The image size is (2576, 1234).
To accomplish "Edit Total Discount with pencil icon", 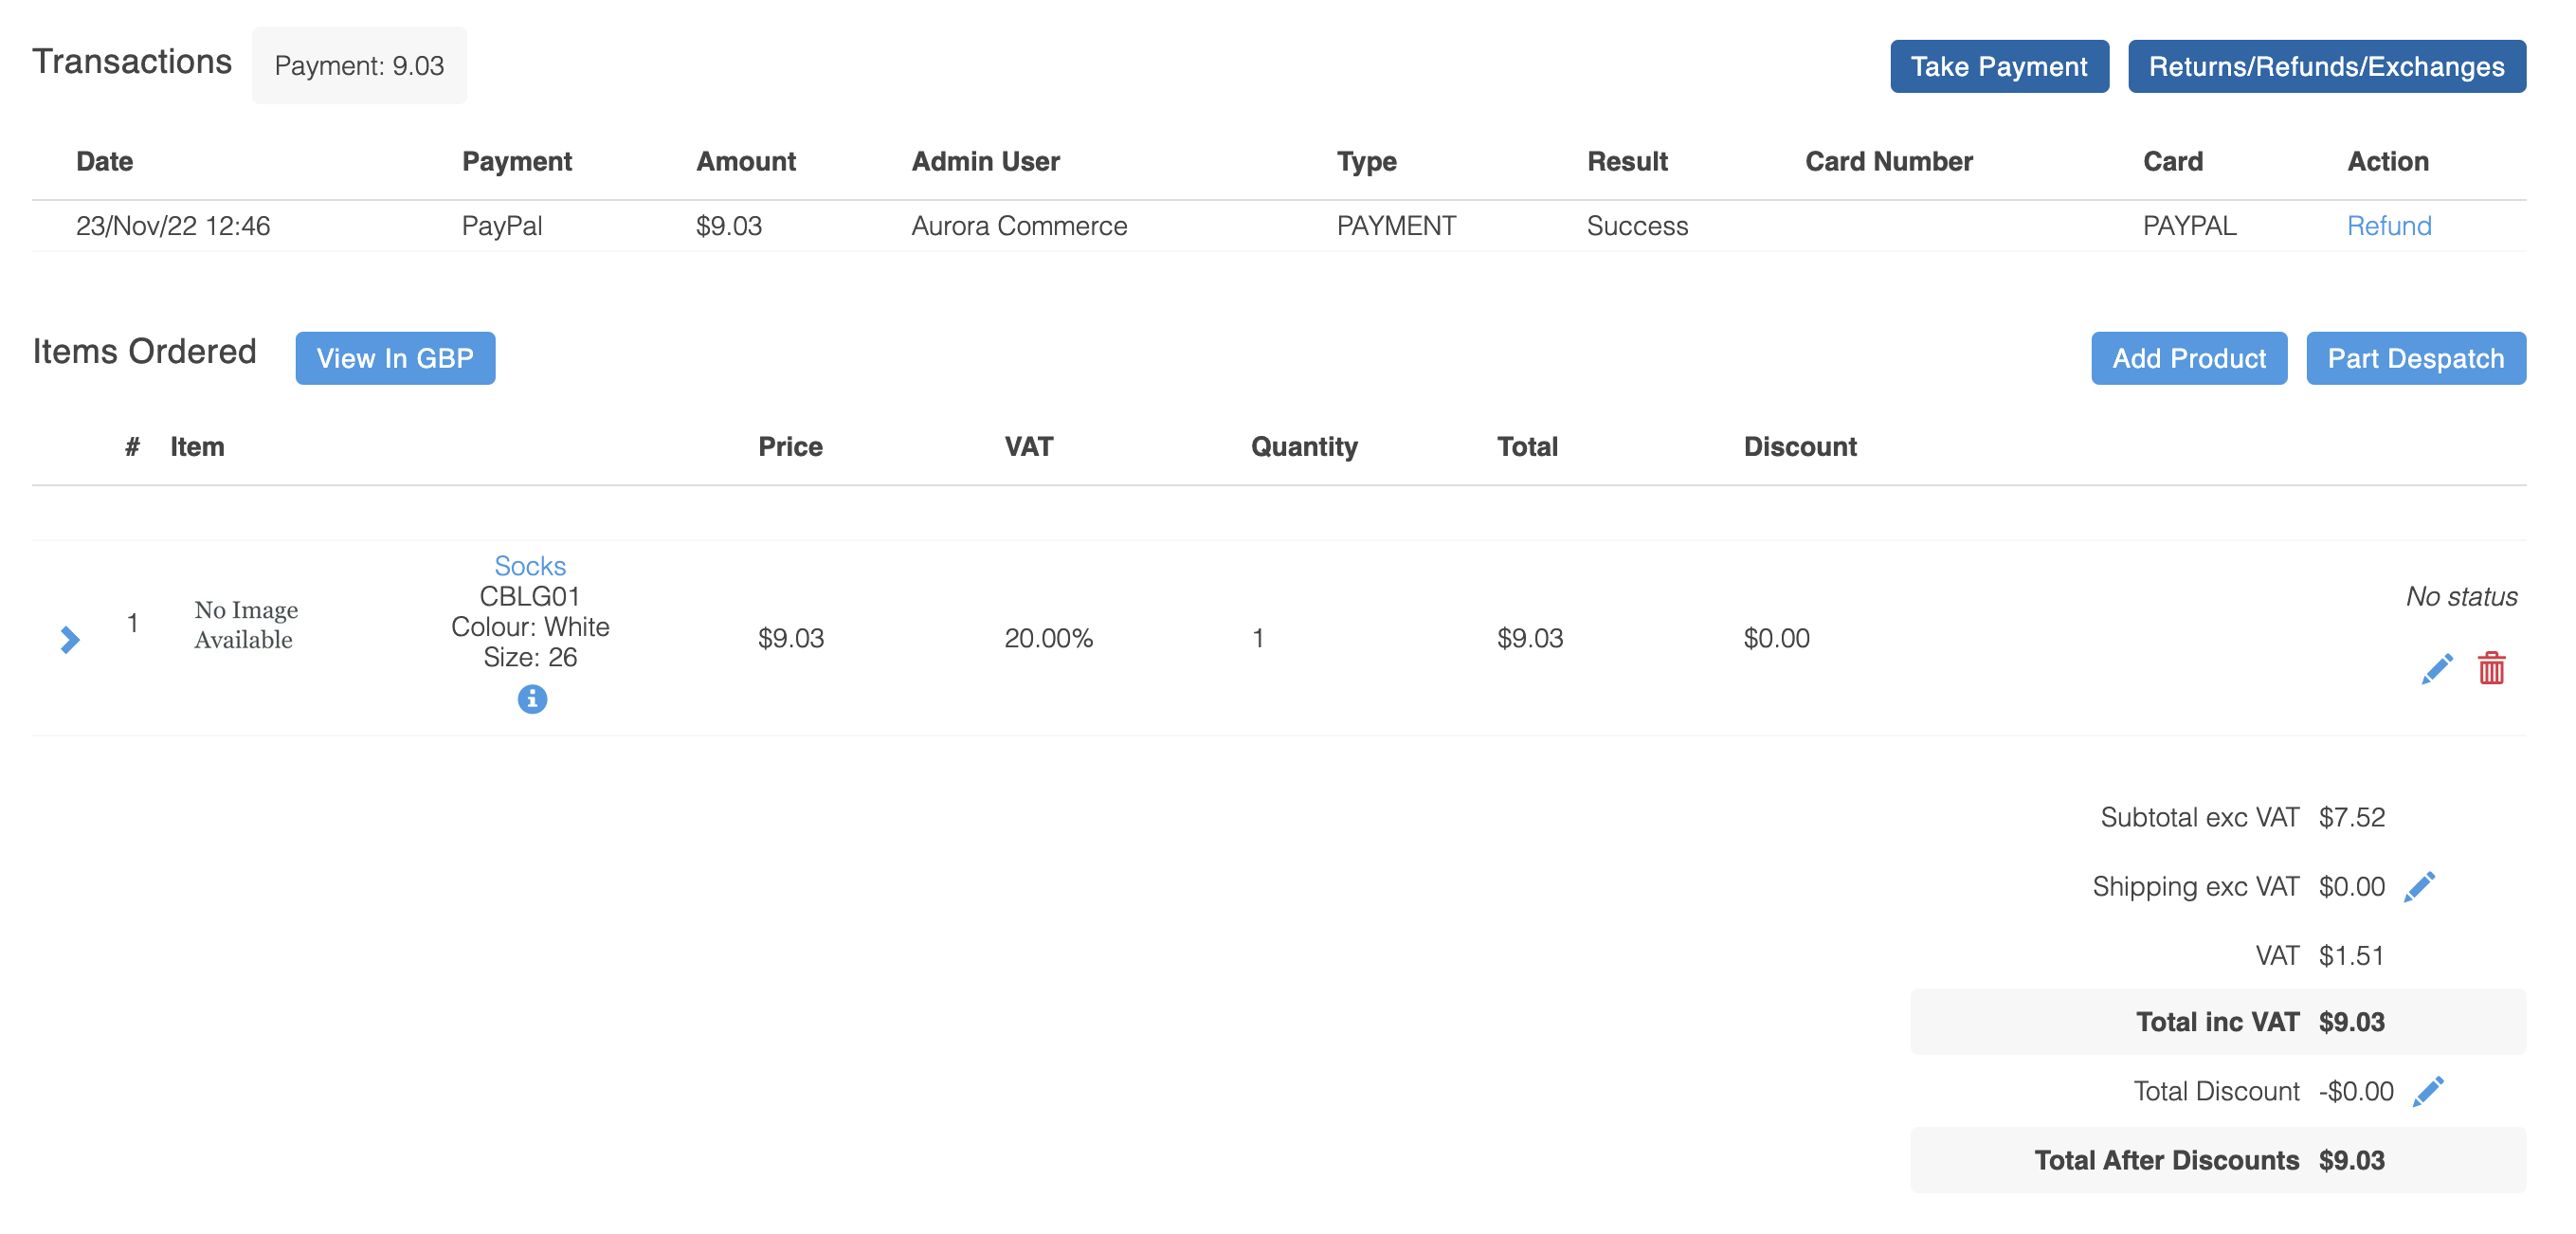I will [2427, 1091].
